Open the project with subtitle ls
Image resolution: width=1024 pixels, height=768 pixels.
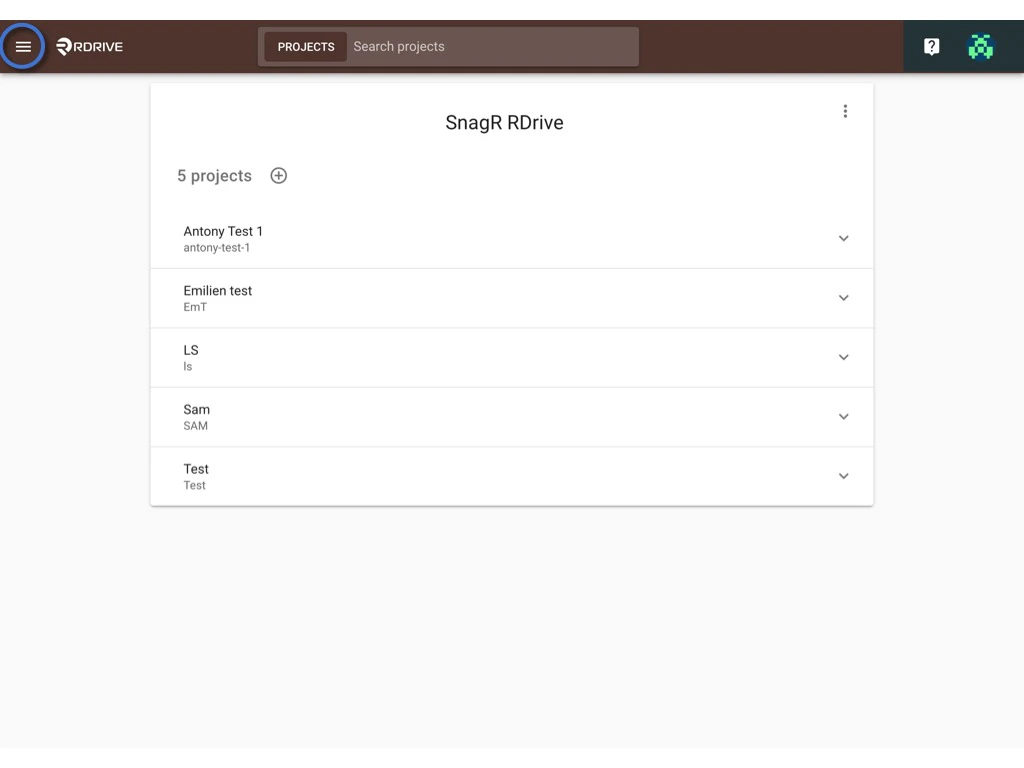pos(191,350)
